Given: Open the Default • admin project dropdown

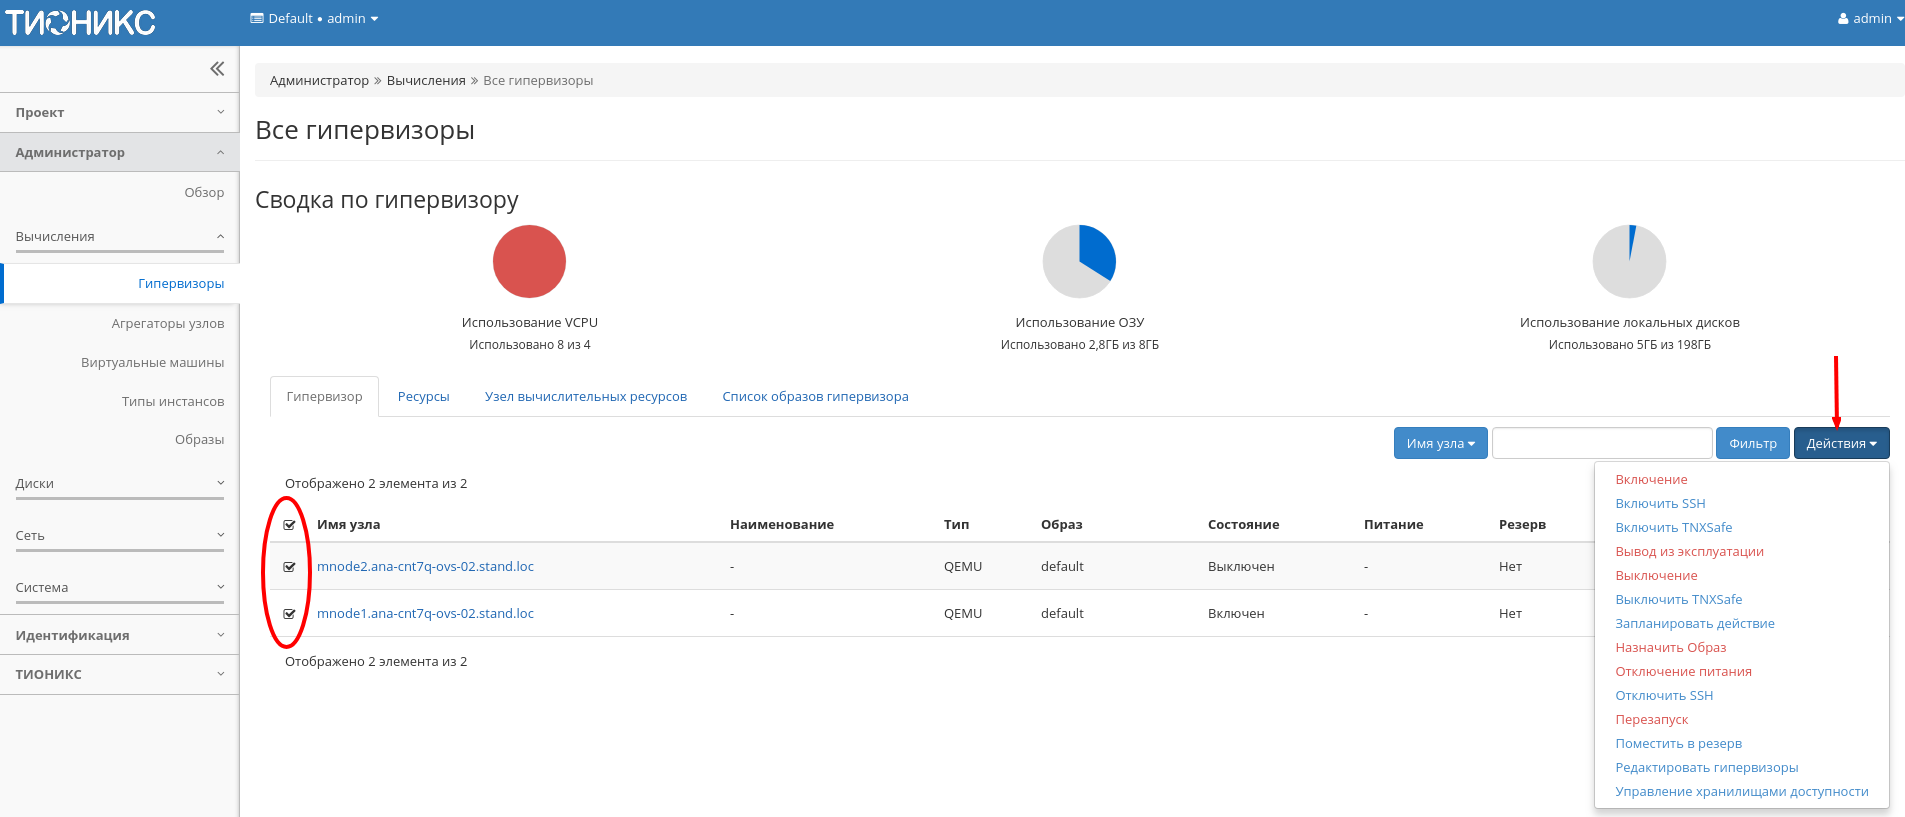Looking at the screenshot, I should (314, 19).
